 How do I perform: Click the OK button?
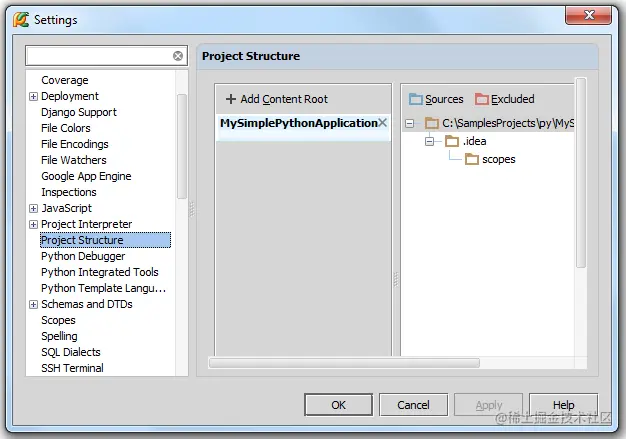coord(339,405)
